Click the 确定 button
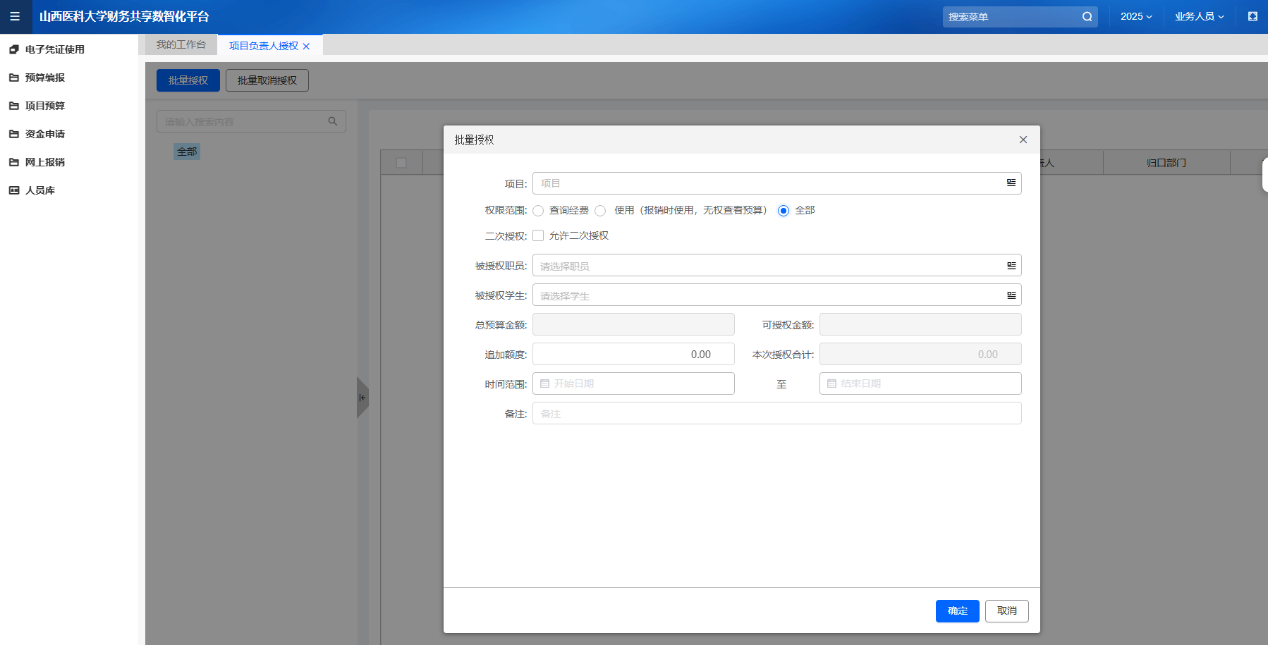The image size is (1268, 645). [957, 611]
